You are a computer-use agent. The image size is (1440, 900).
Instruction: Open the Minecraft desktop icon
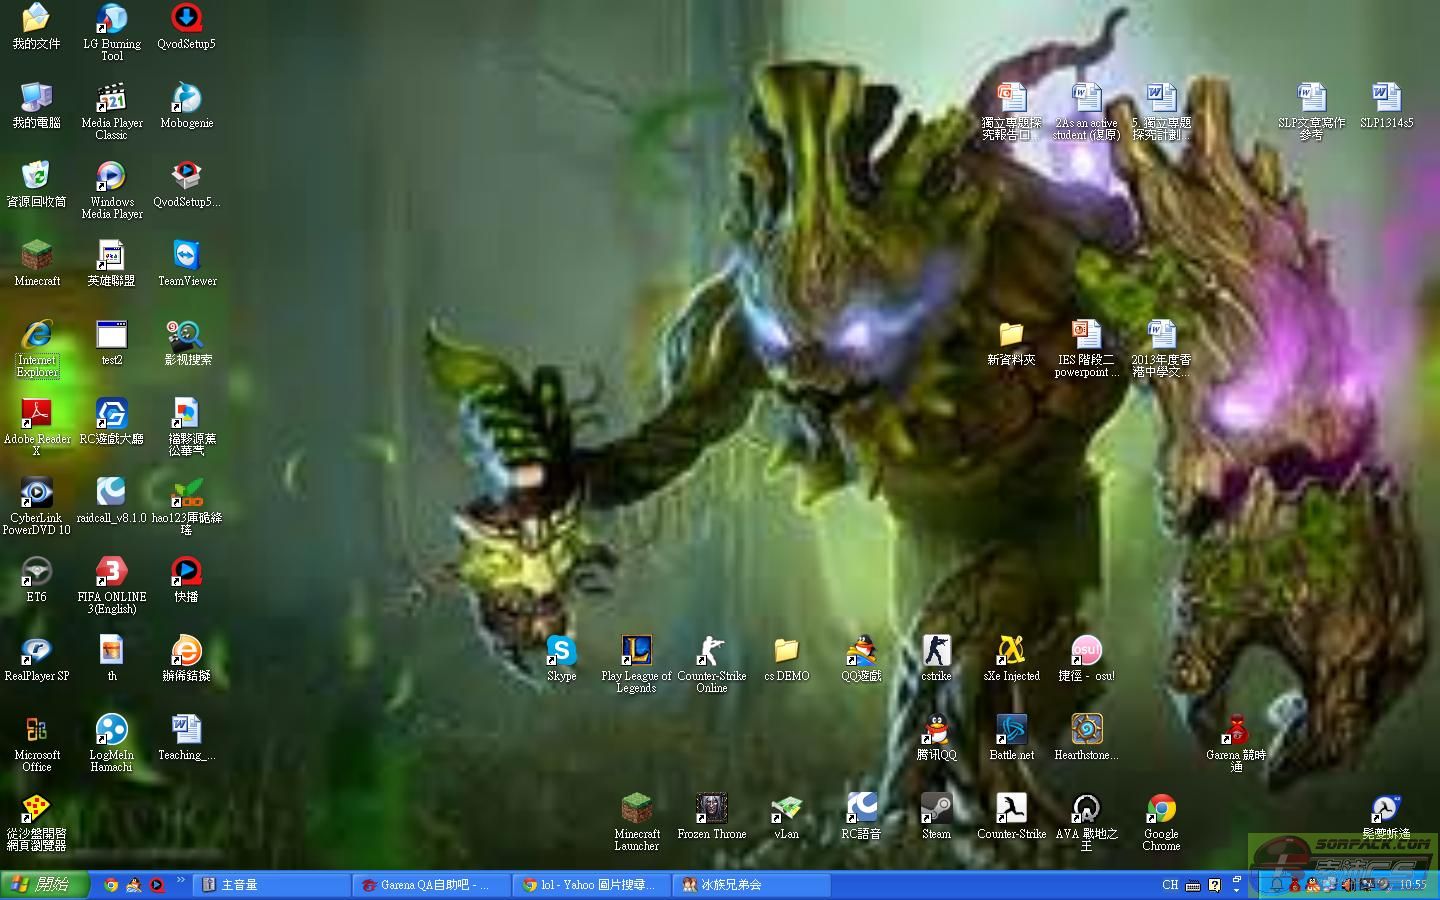(37, 256)
